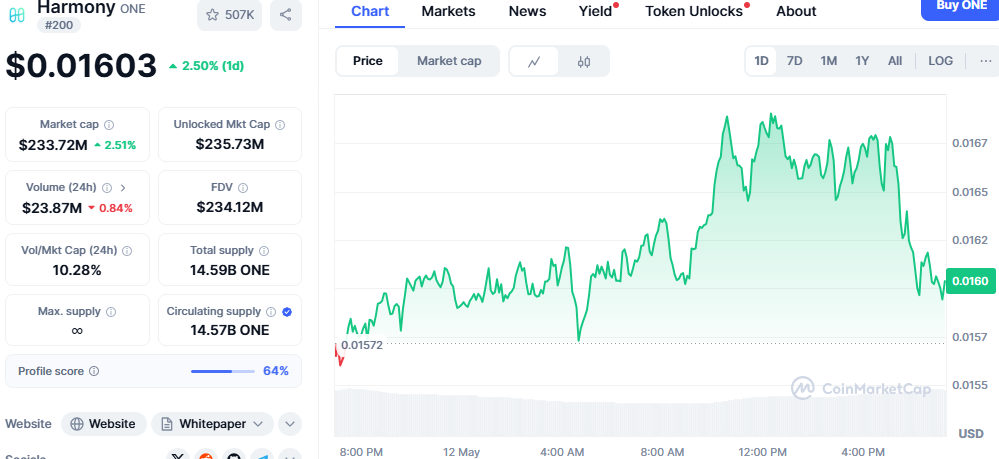The image size is (999, 459).
Task: Open the share icon button
Action: 285,15
